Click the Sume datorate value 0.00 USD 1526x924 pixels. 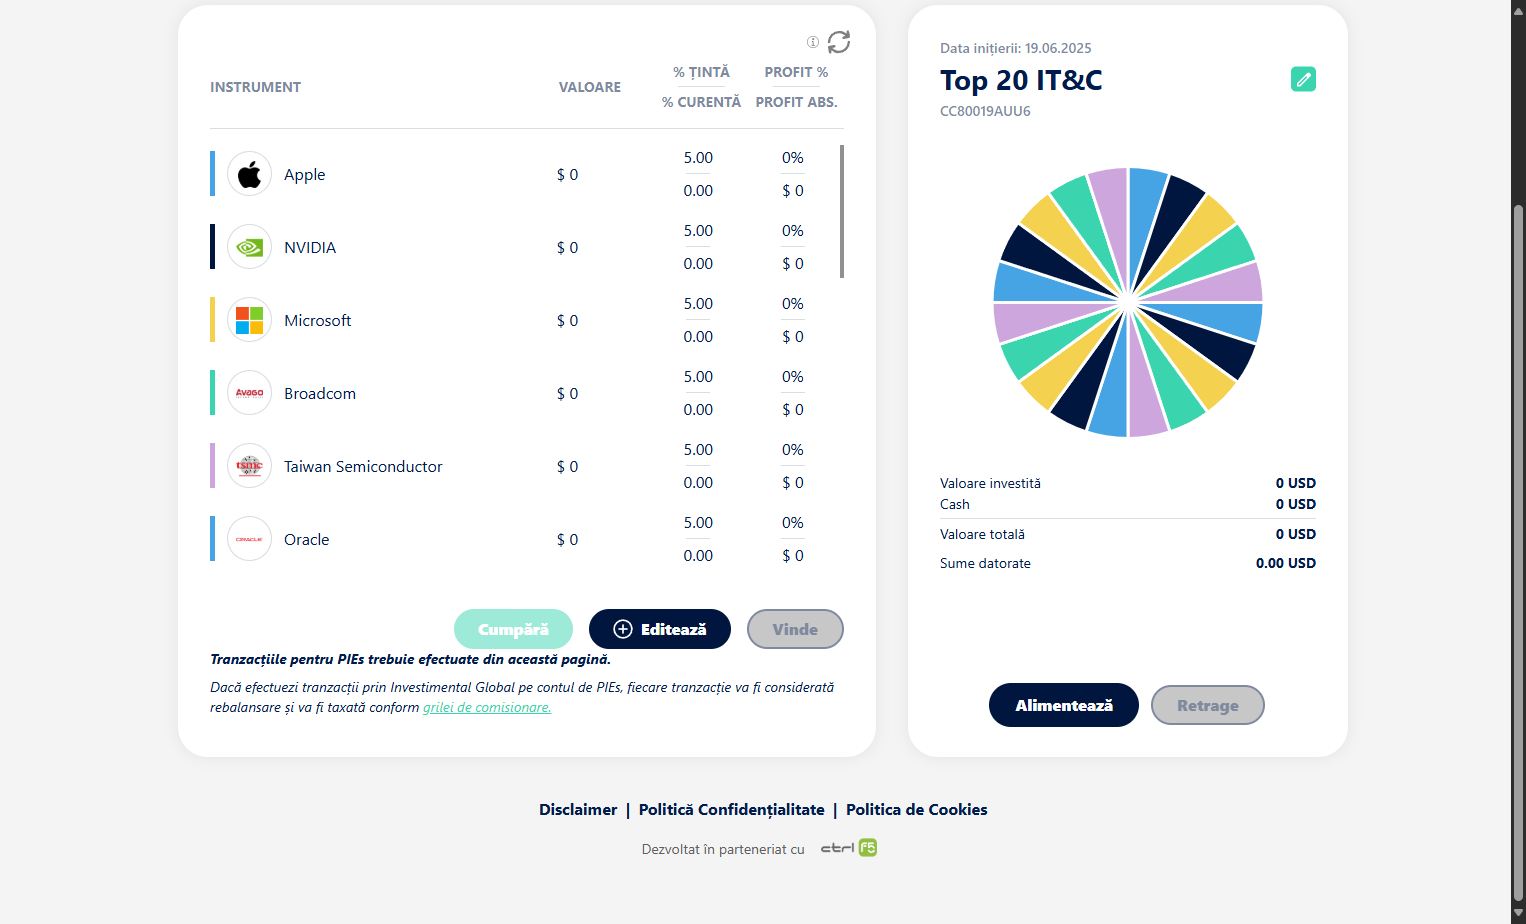click(x=1285, y=563)
